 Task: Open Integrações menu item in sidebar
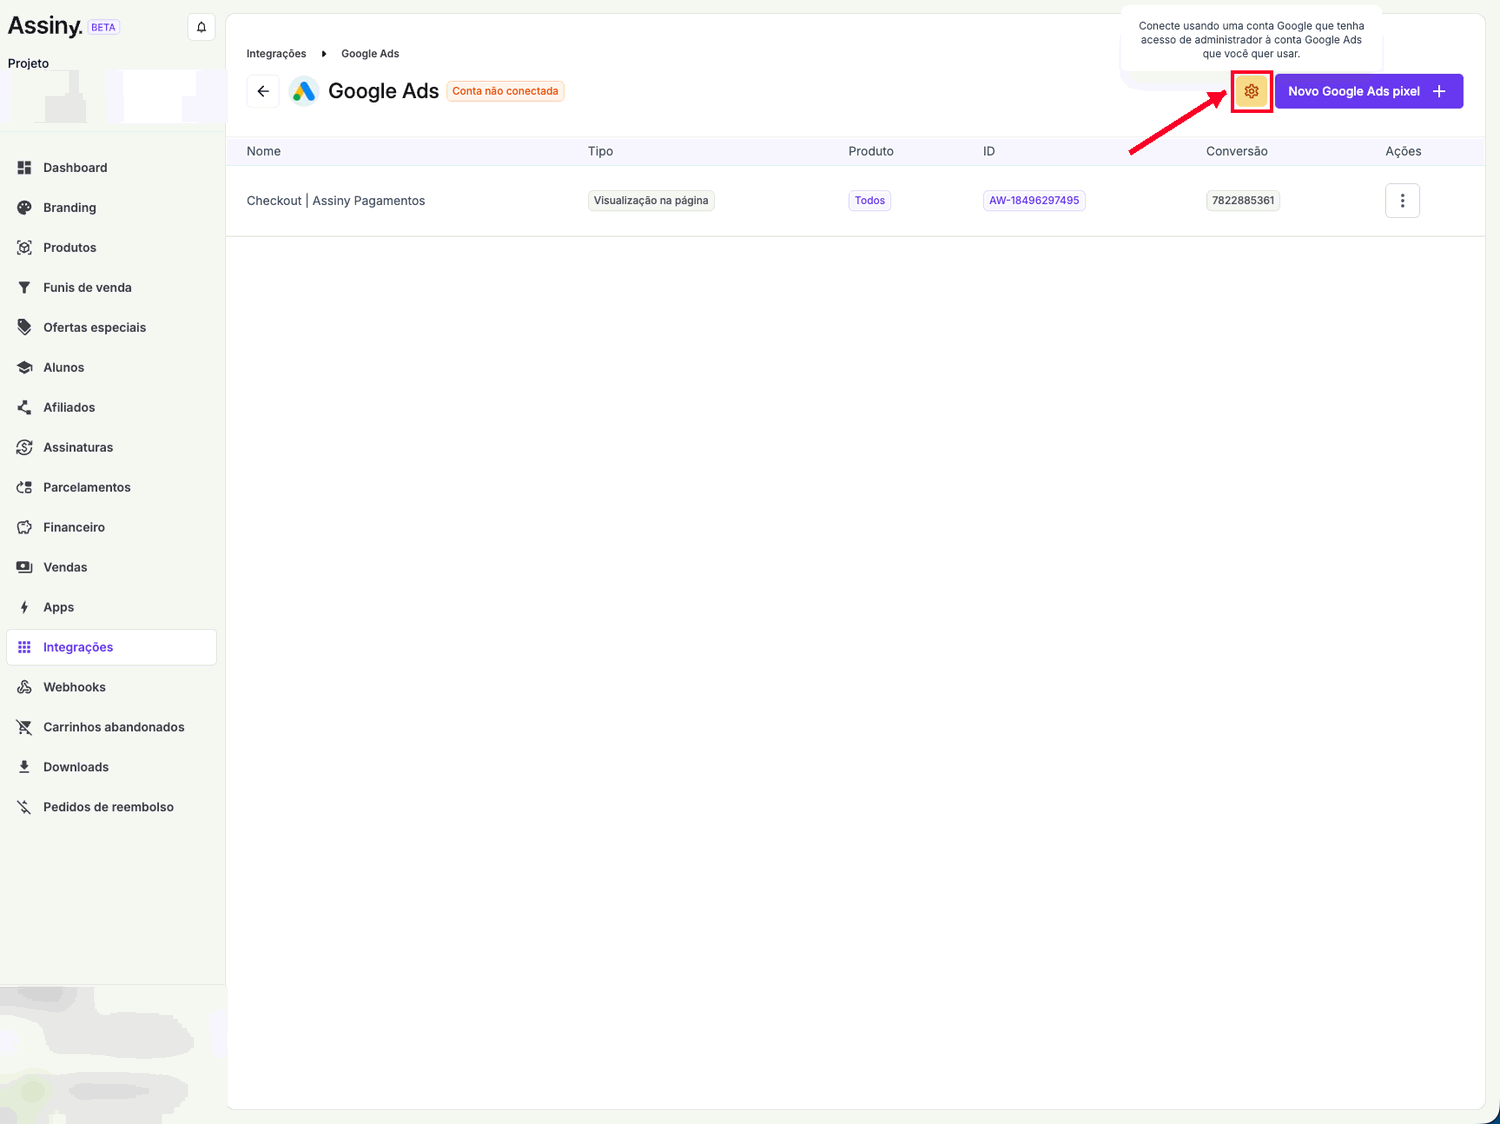pyautogui.click(x=111, y=647)
